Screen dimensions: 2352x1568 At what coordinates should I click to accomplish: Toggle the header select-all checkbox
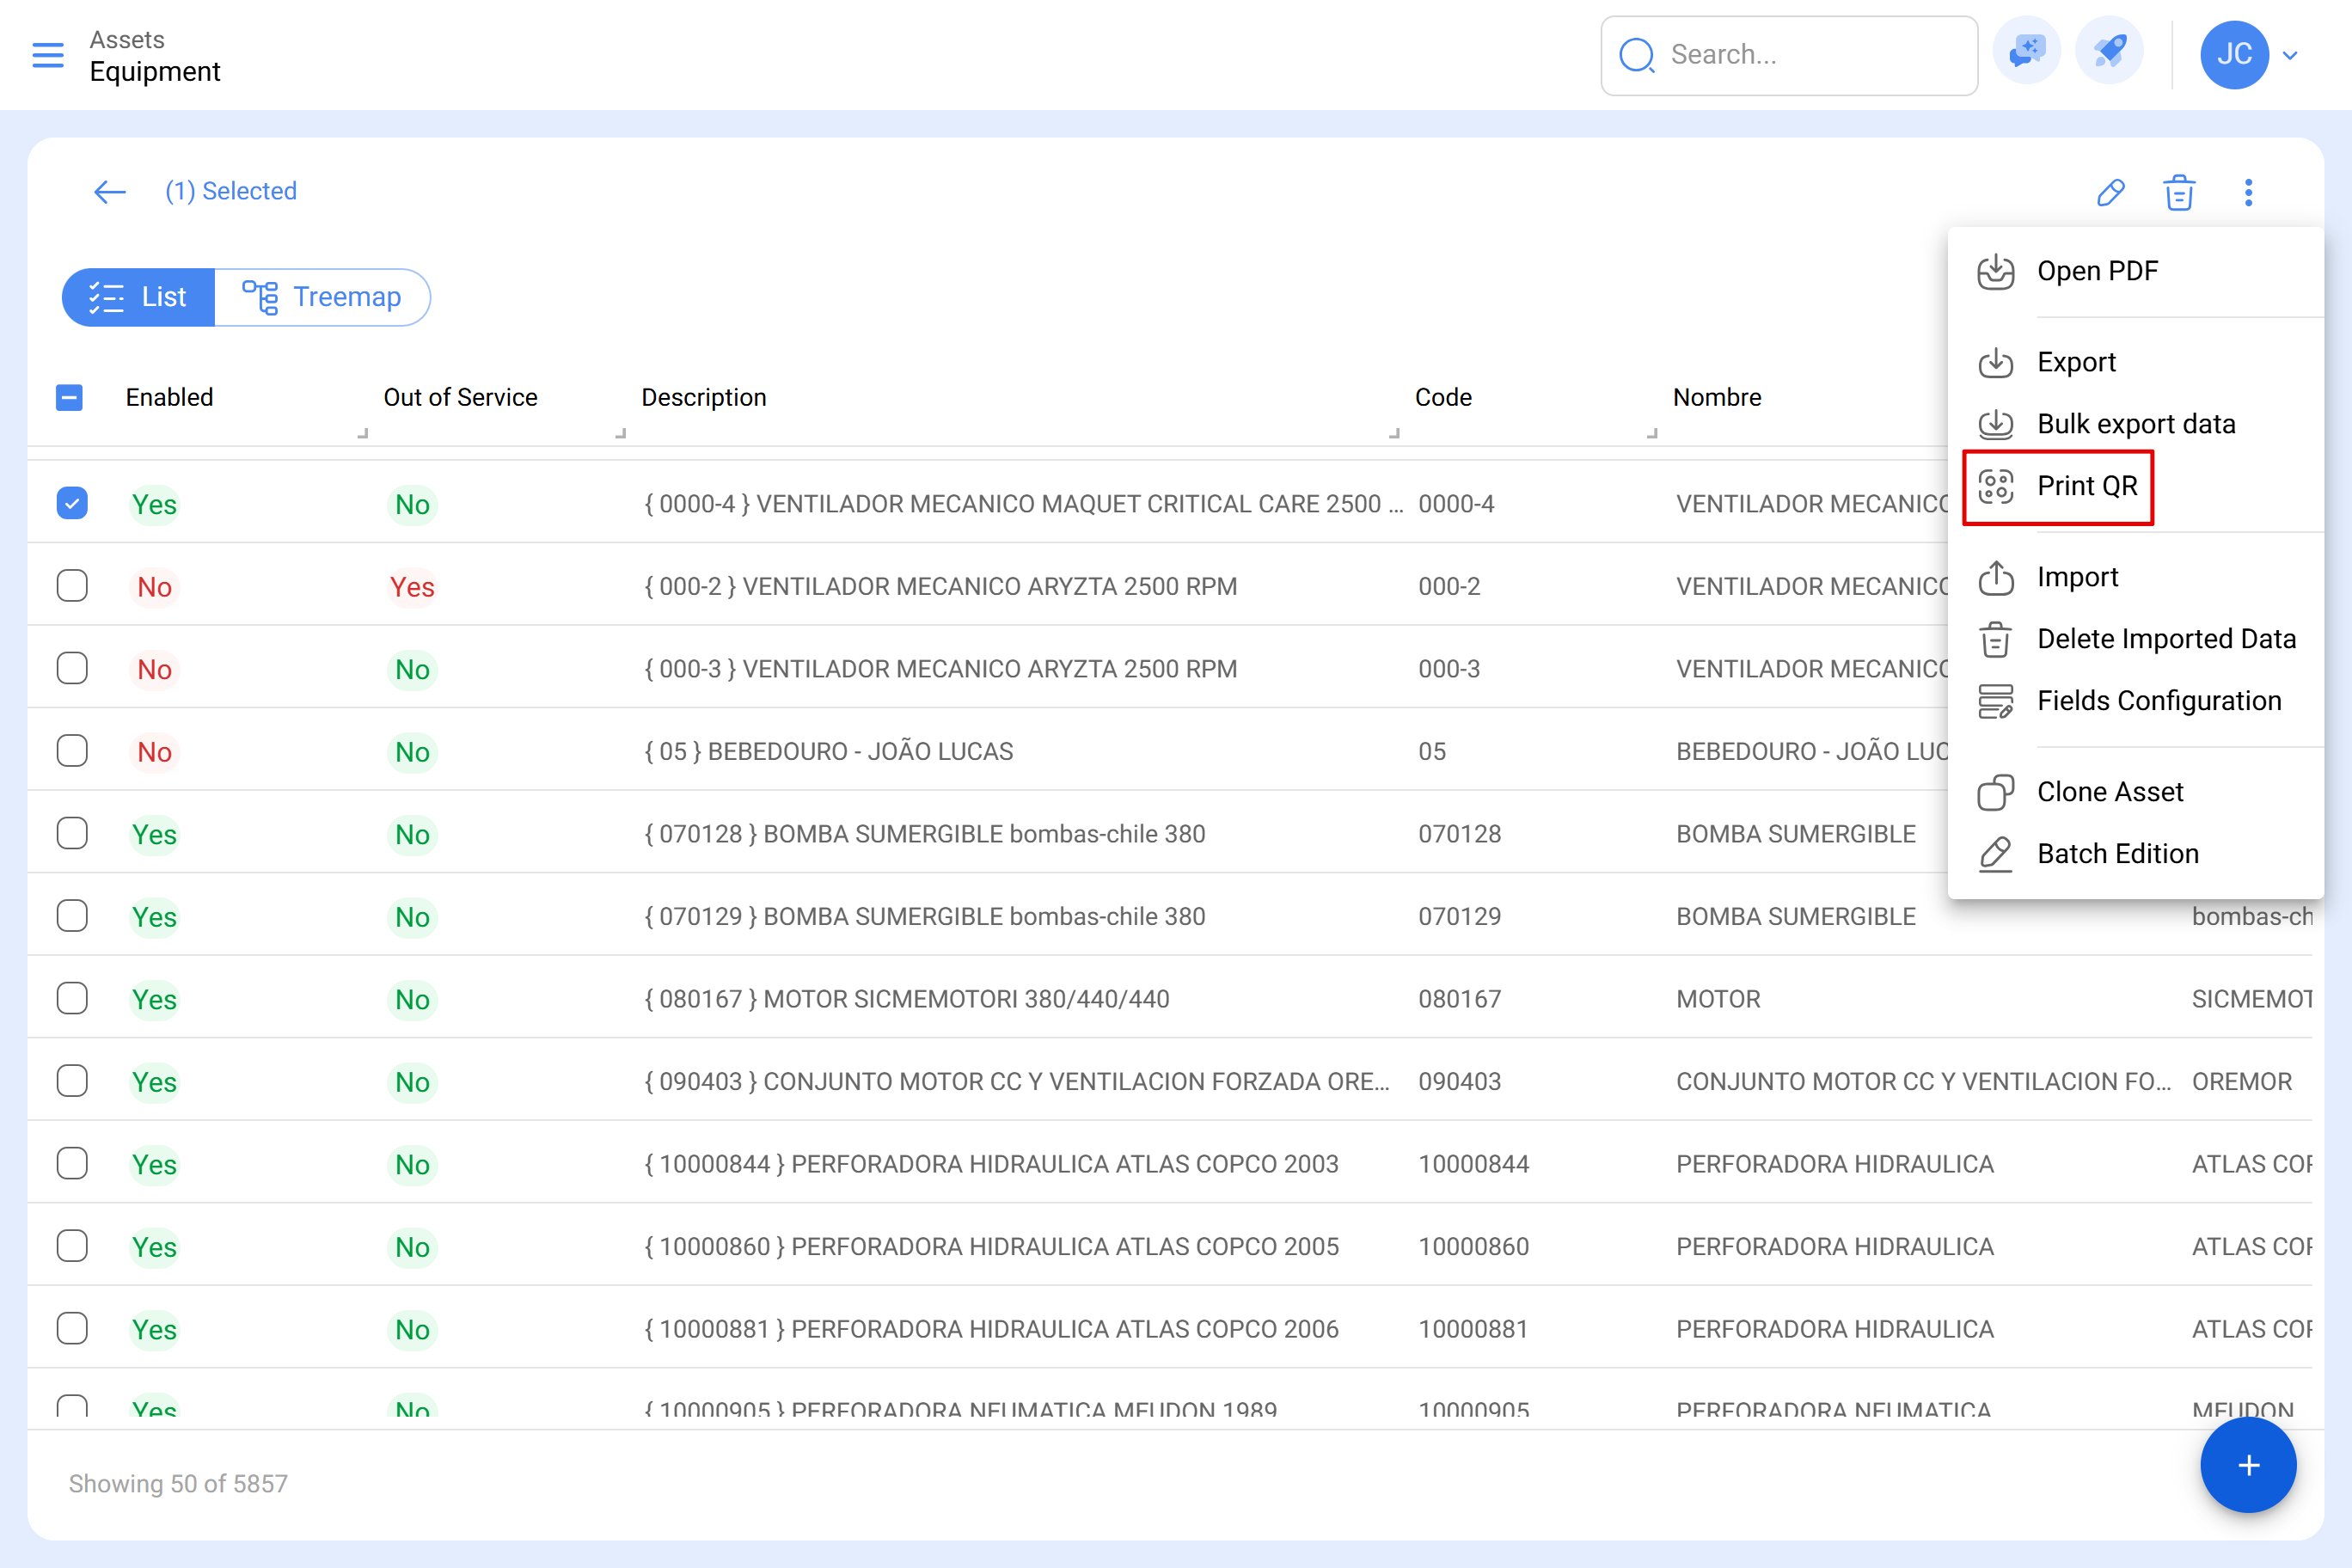click(x=69, y=398)
